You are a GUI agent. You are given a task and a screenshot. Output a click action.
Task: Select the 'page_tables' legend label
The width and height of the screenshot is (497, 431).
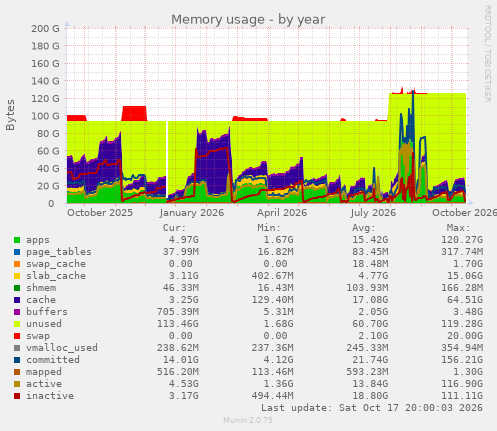coord(59,252)
